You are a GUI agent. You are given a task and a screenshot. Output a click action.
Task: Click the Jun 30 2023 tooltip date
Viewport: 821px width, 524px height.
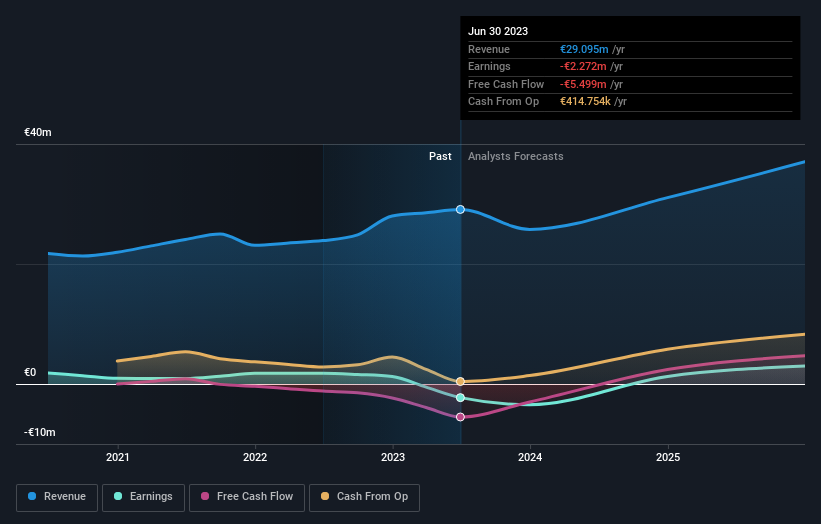tap(498, 31)
